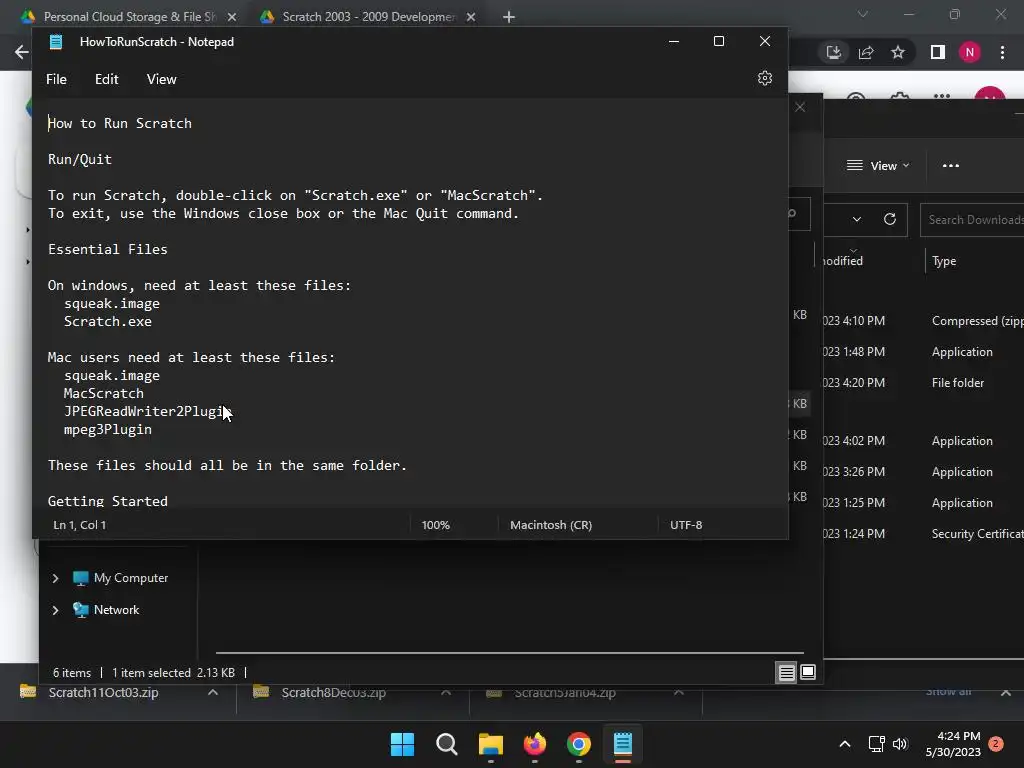Open Notepad from taskbar

click(x=623, y=744)
